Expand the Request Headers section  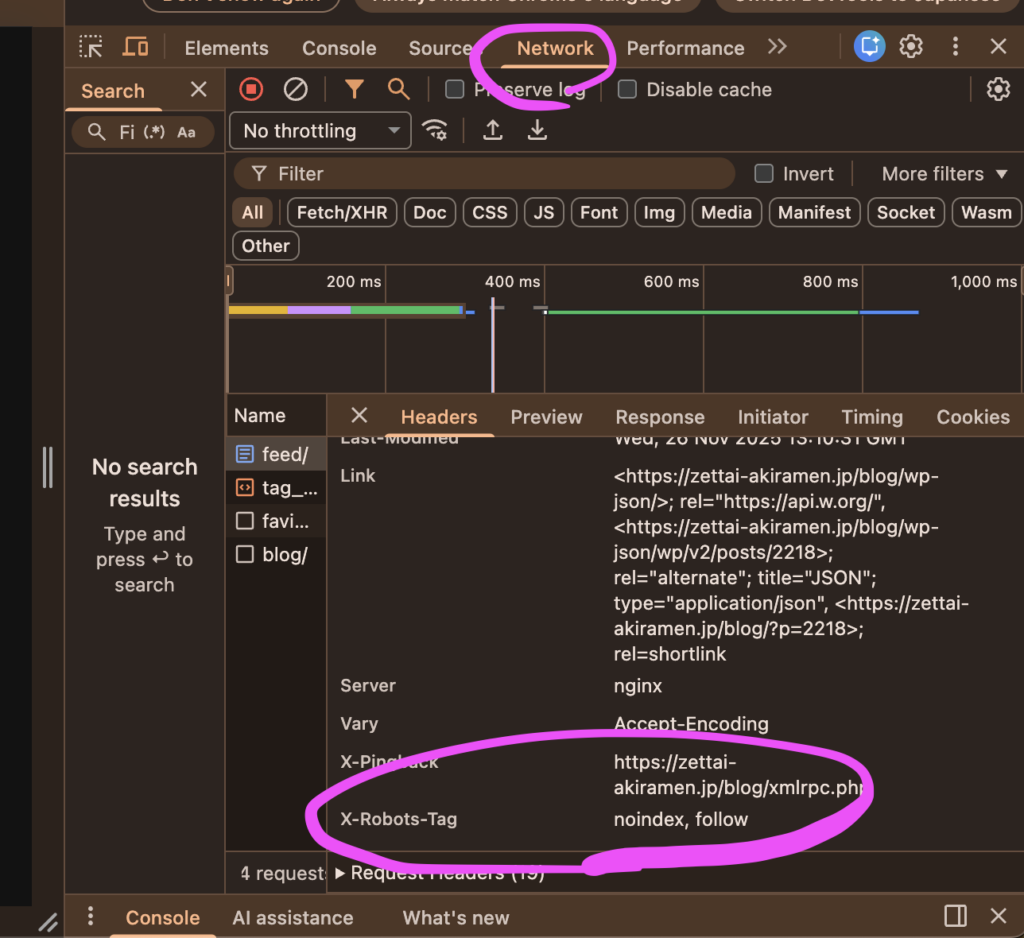[341, 873]
